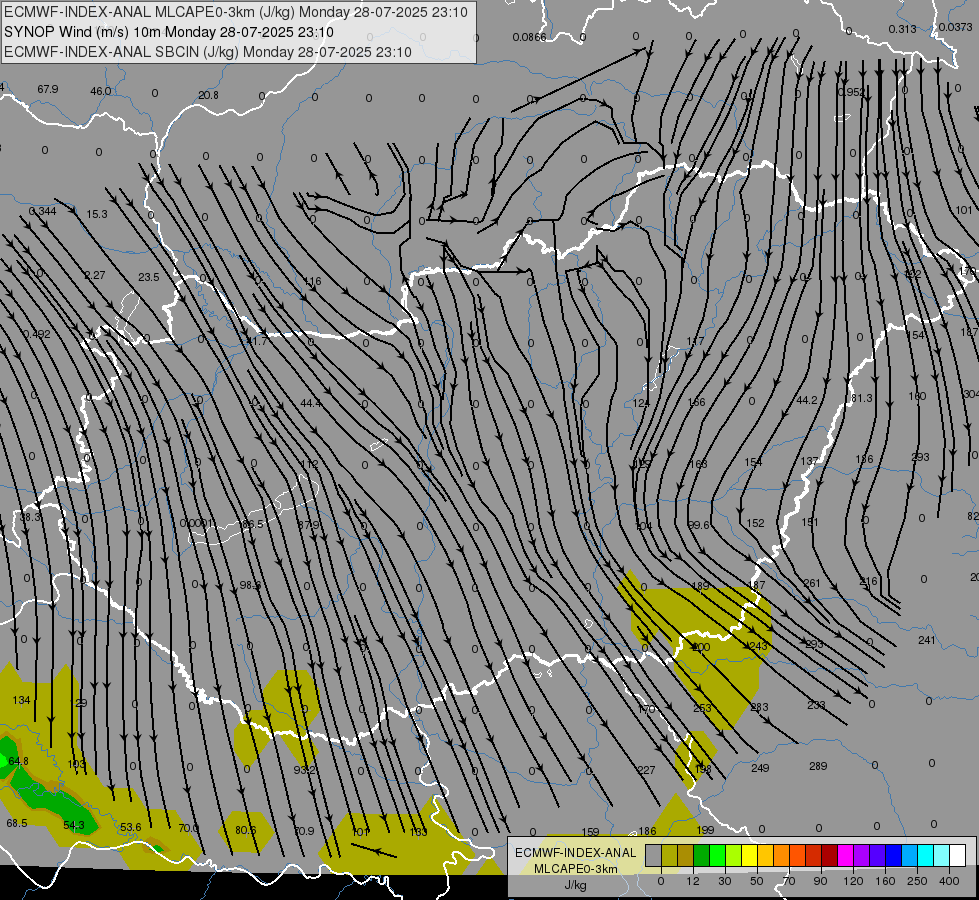
Task: Click the map value 216
Action: point(868,581)
